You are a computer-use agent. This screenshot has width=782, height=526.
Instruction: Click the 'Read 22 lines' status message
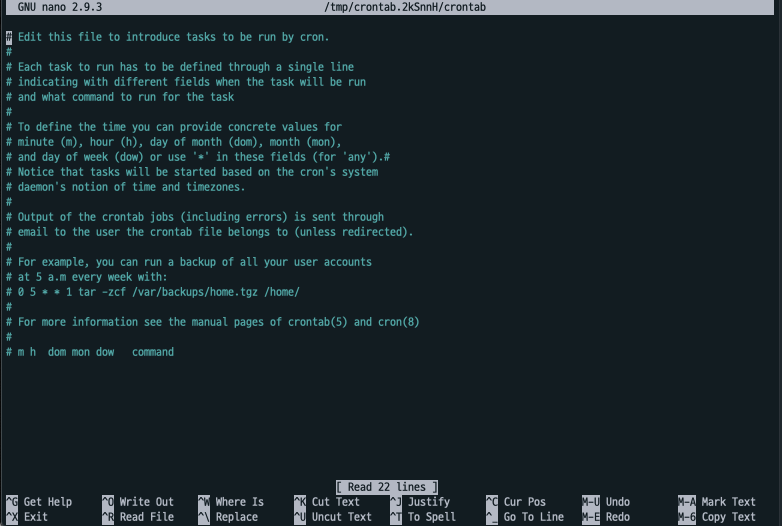coord(387,487)
